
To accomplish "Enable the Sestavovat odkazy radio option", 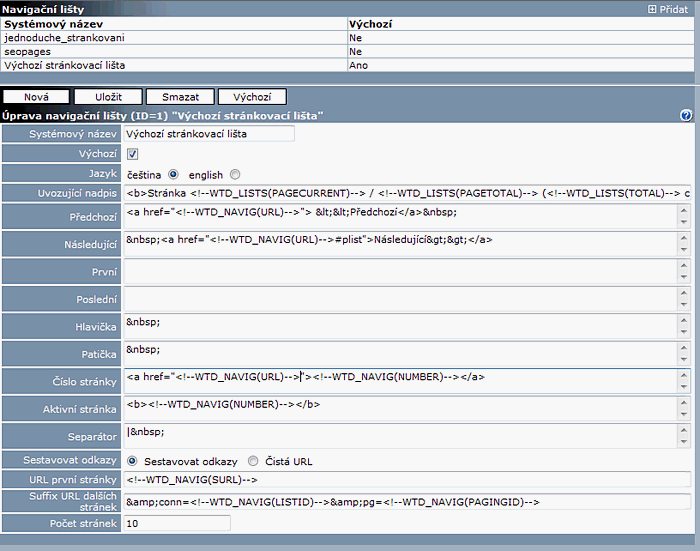I will click(132, 461).
